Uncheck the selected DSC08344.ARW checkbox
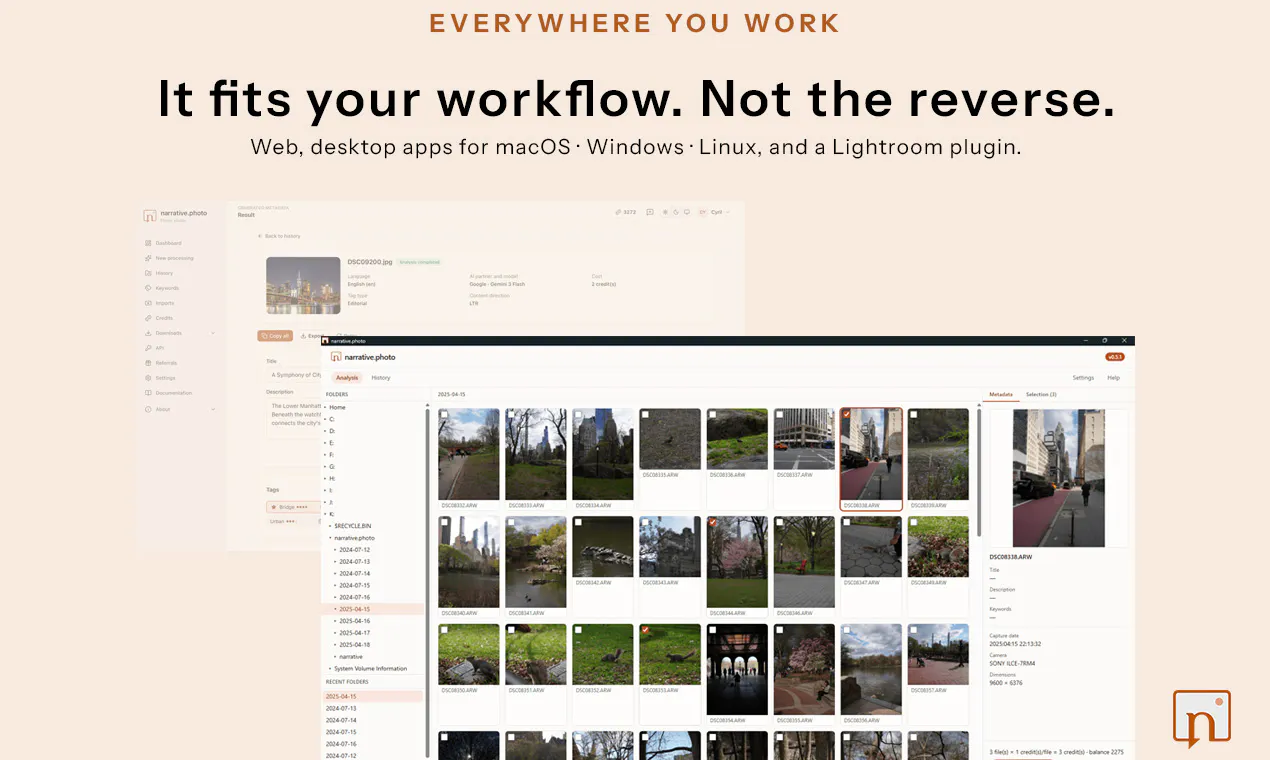 point(712,522)
